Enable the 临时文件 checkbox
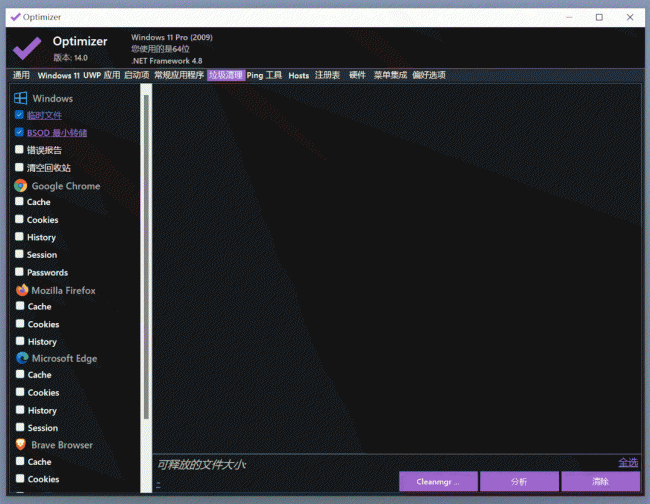 coord(19,115)
